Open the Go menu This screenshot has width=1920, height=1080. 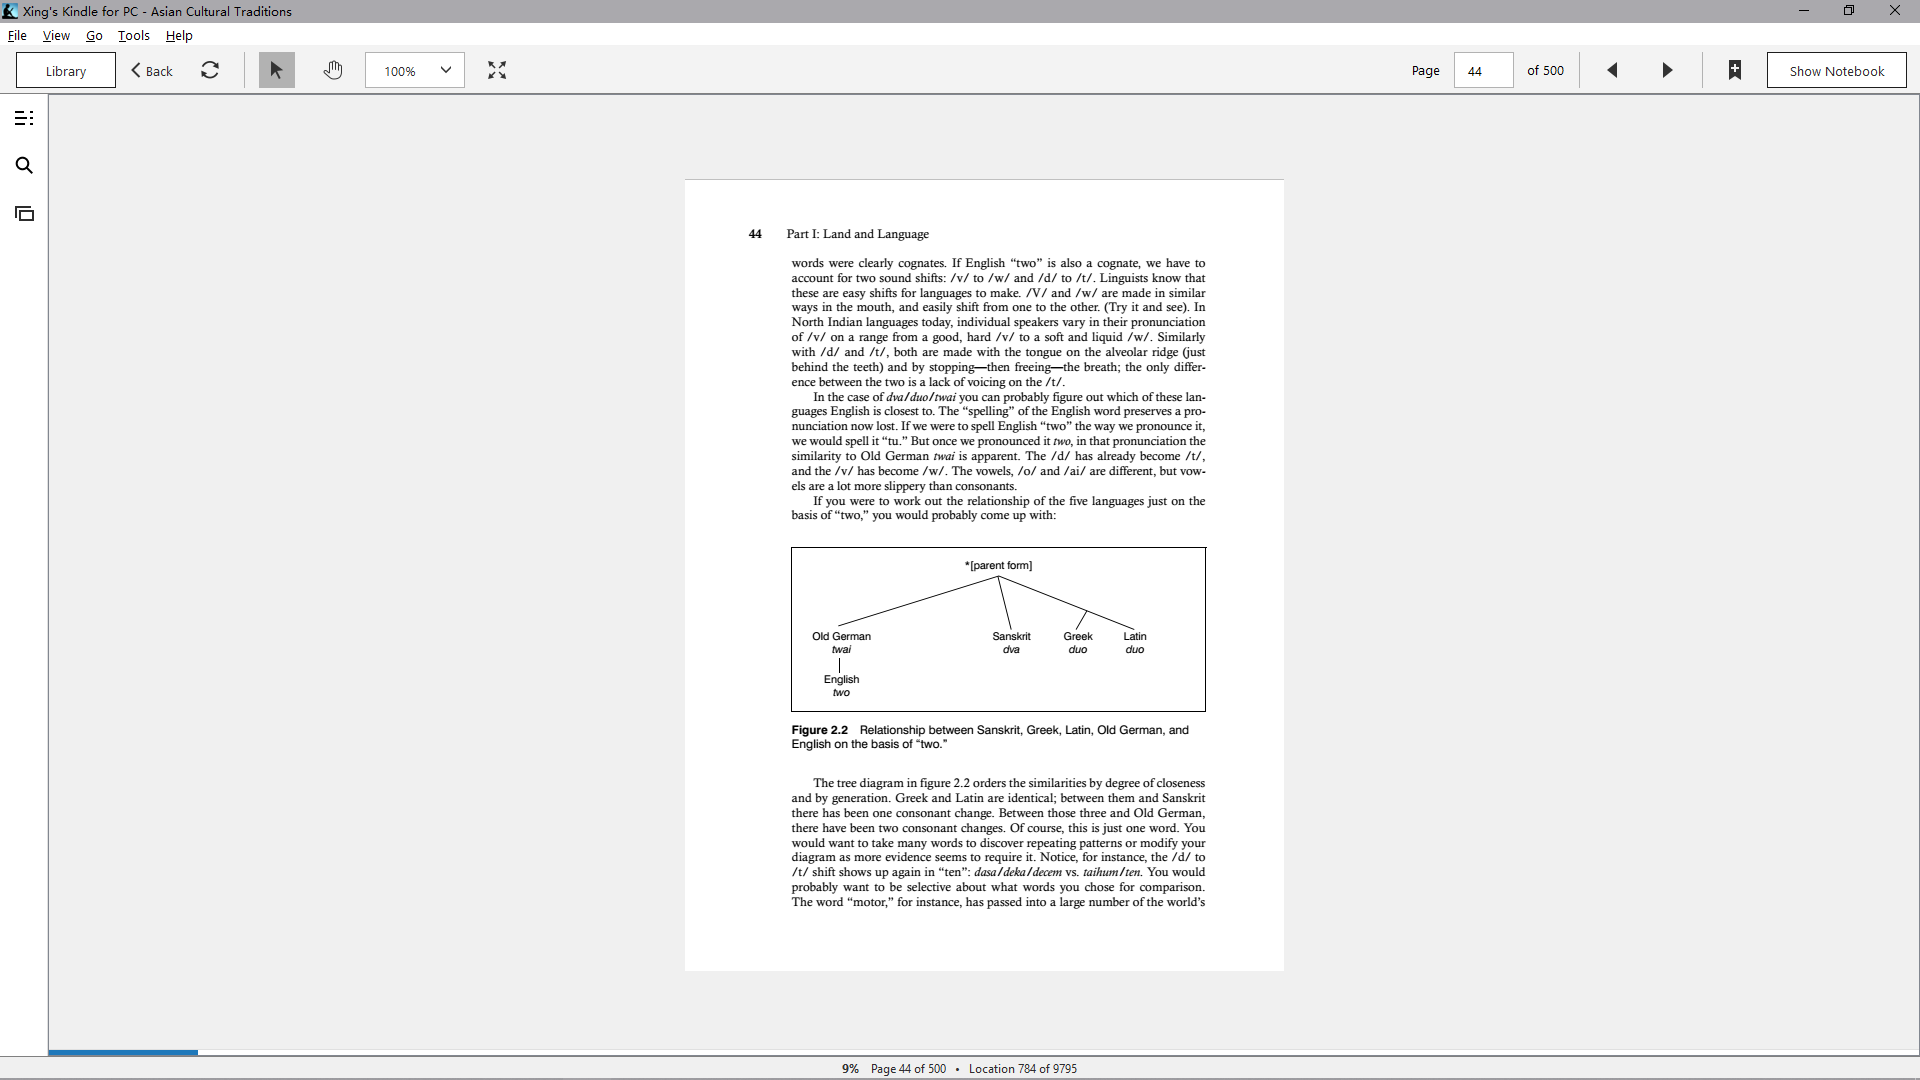pyautogui.click(x=94, y=35)
